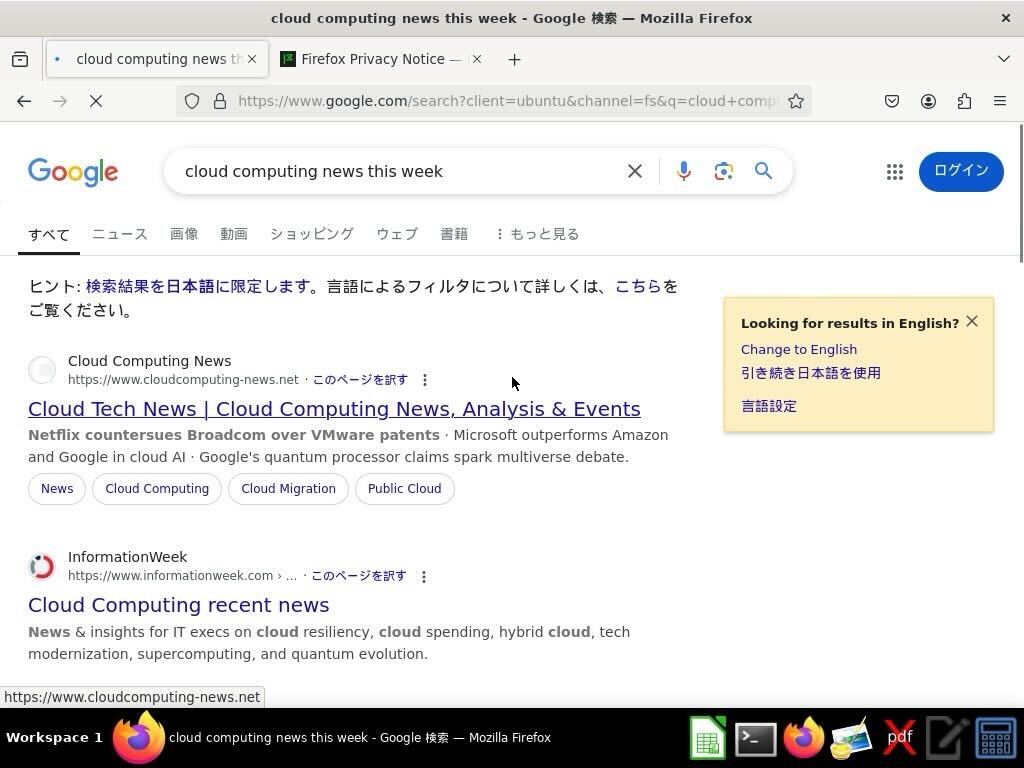Viewport: 1024px width, 768px height.
Task: Open the calculator in taskbar
Action: [x=996, y=739]
